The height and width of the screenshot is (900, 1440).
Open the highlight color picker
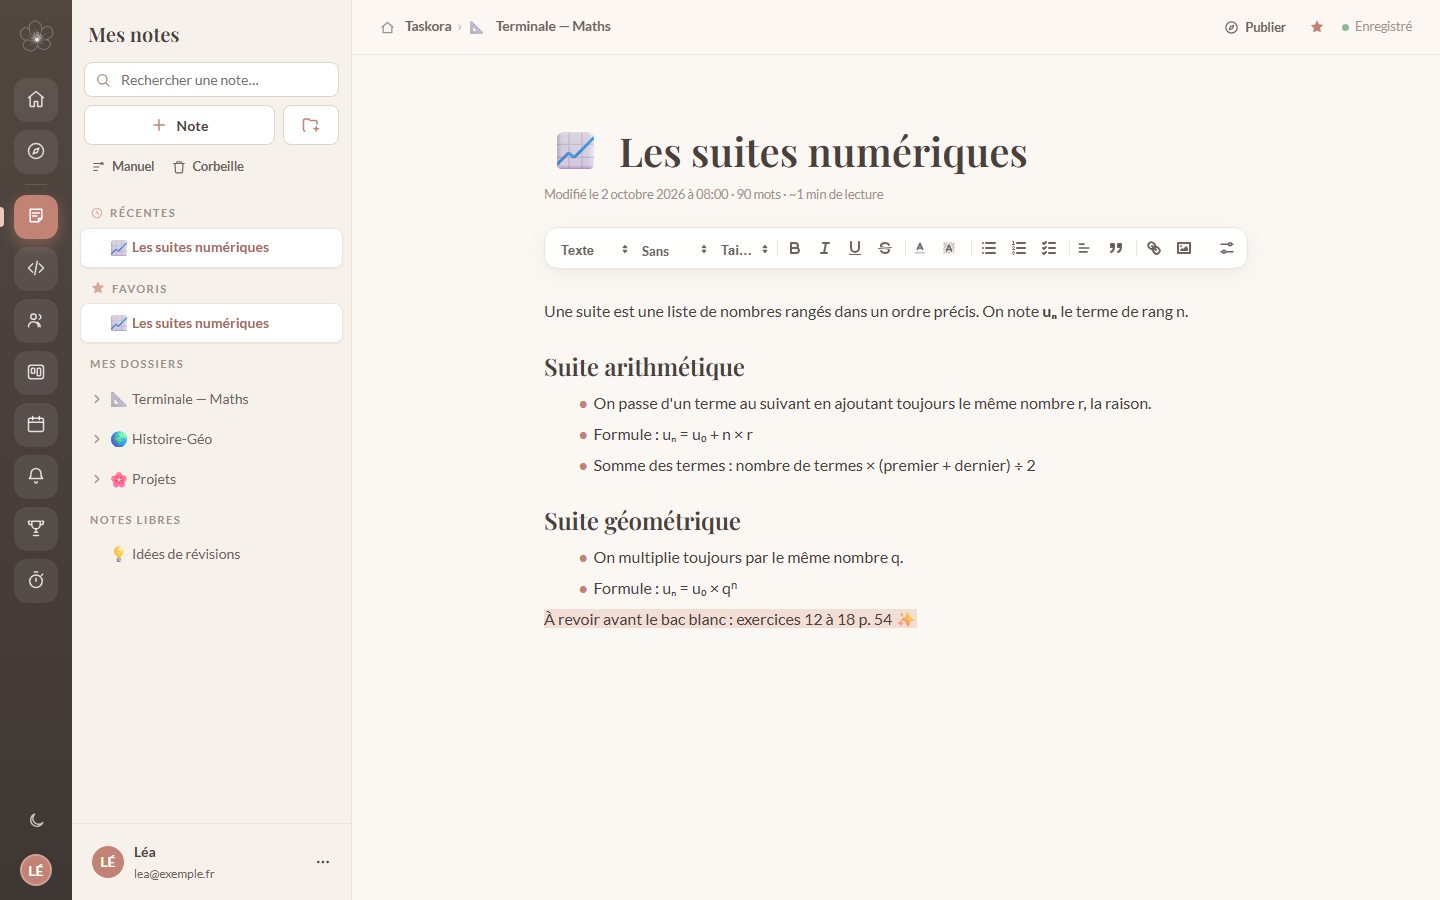click(x=949, y=248)
